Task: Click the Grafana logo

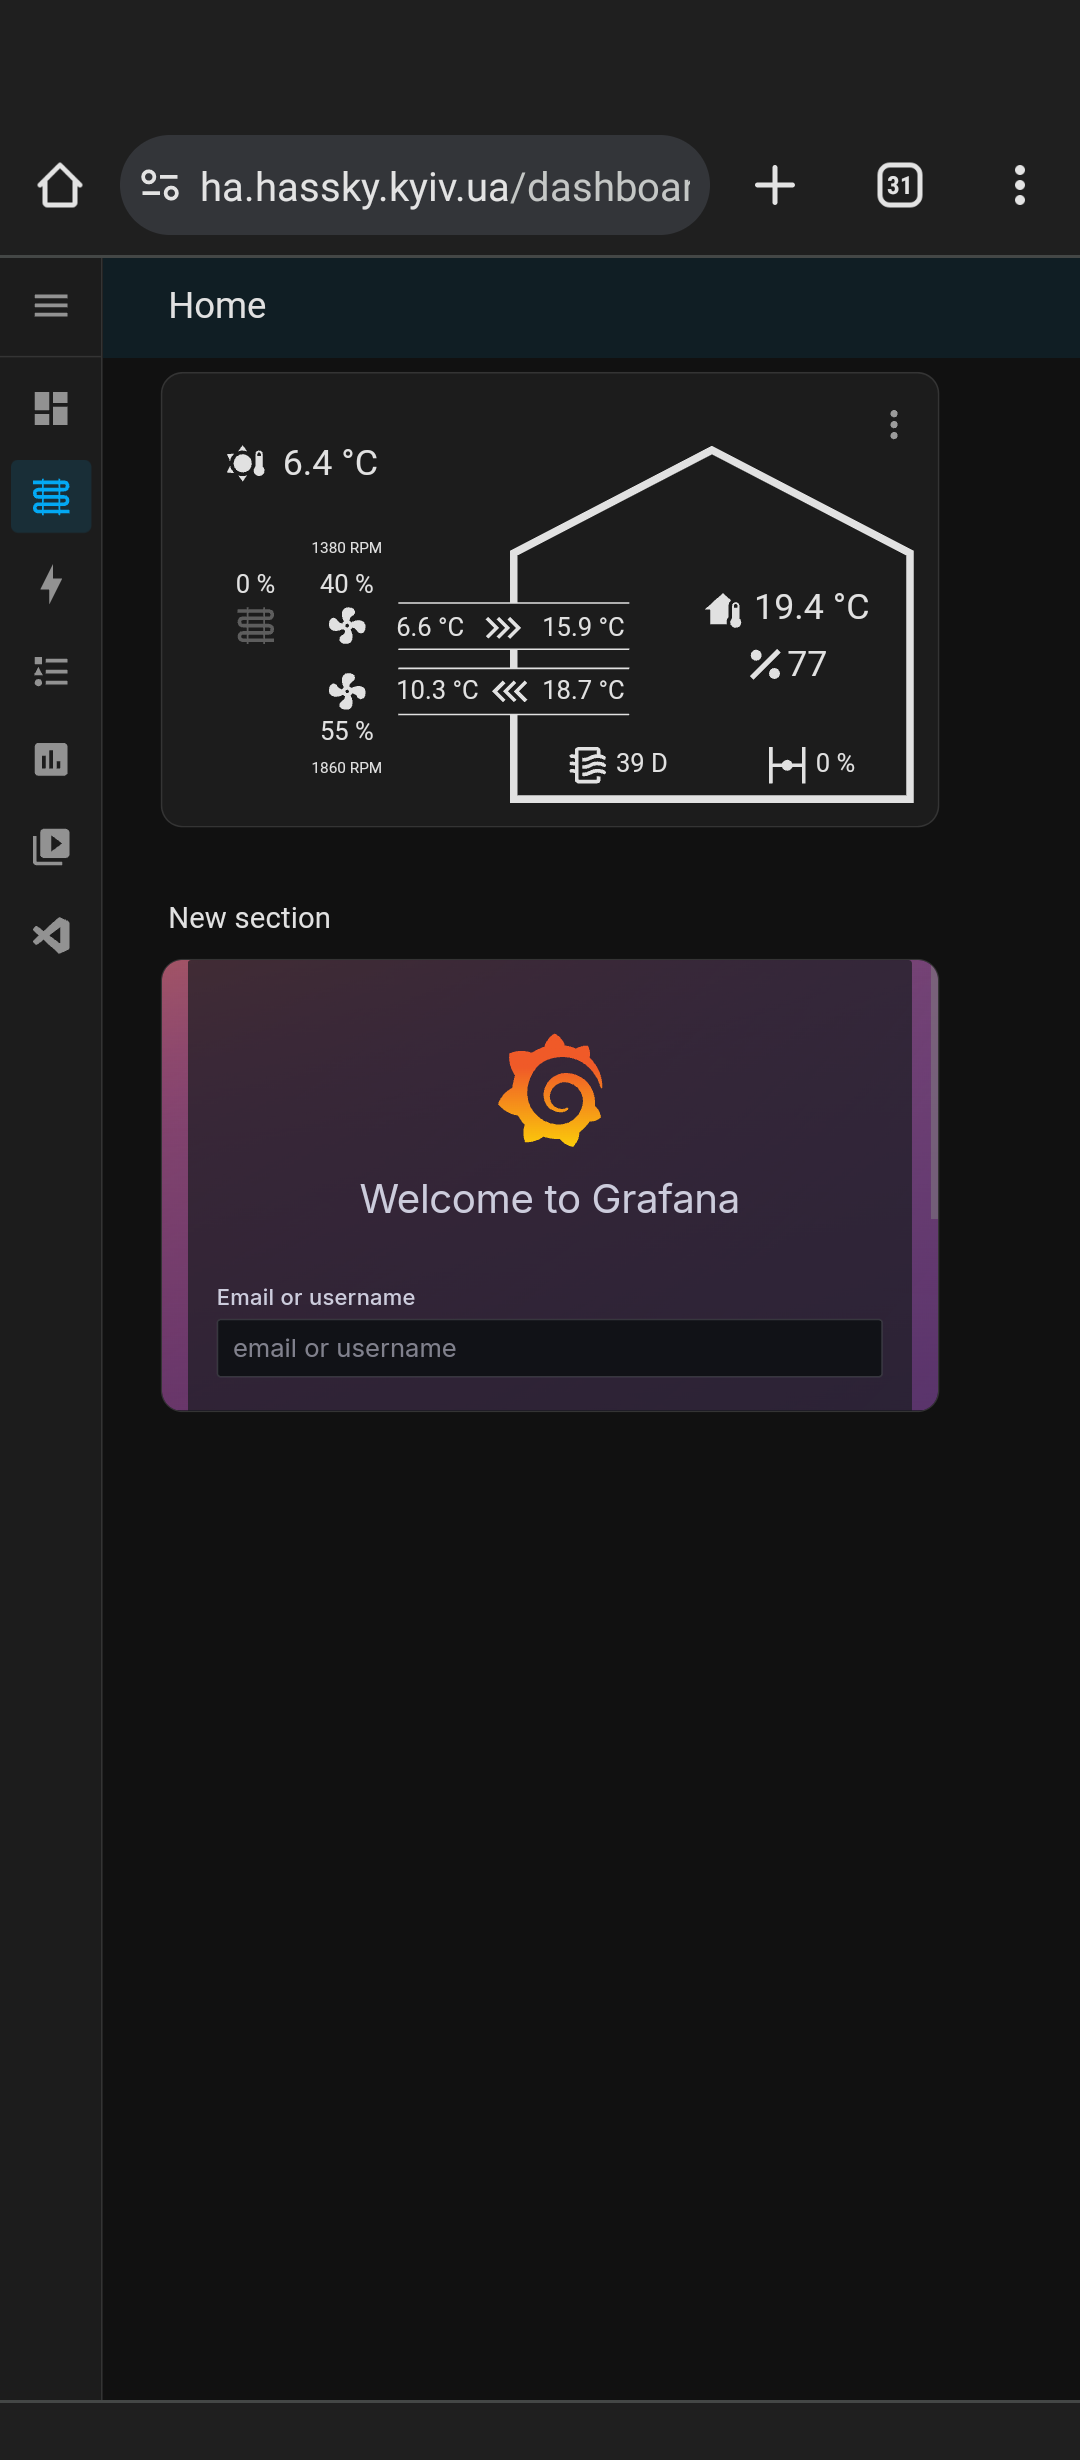Action: tap(551, 1090)
